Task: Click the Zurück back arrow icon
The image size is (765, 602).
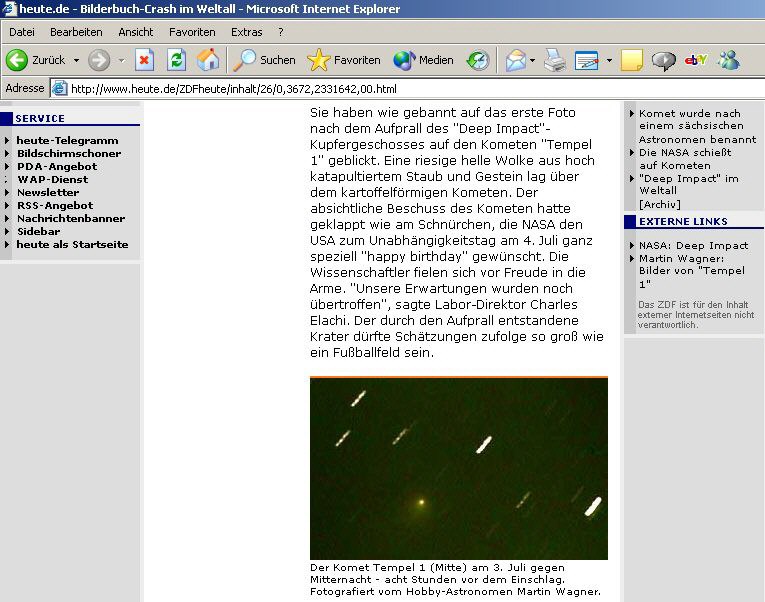Action: (x=17, y=60)
